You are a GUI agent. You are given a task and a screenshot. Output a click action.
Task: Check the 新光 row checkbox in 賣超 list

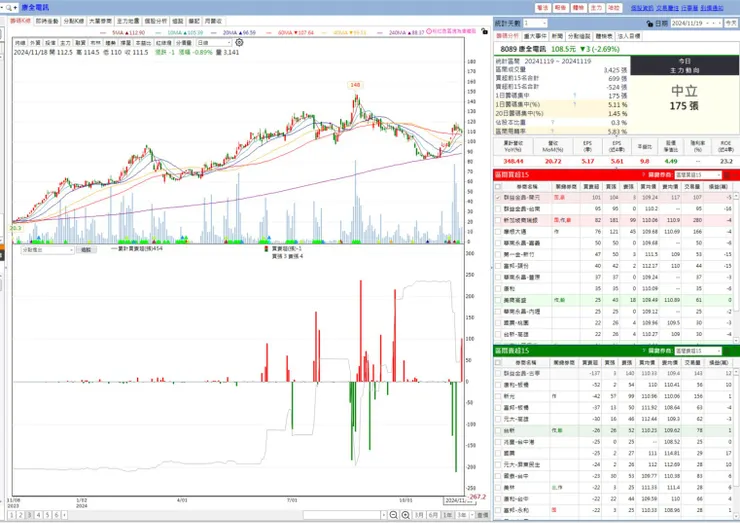coord(498,396)
